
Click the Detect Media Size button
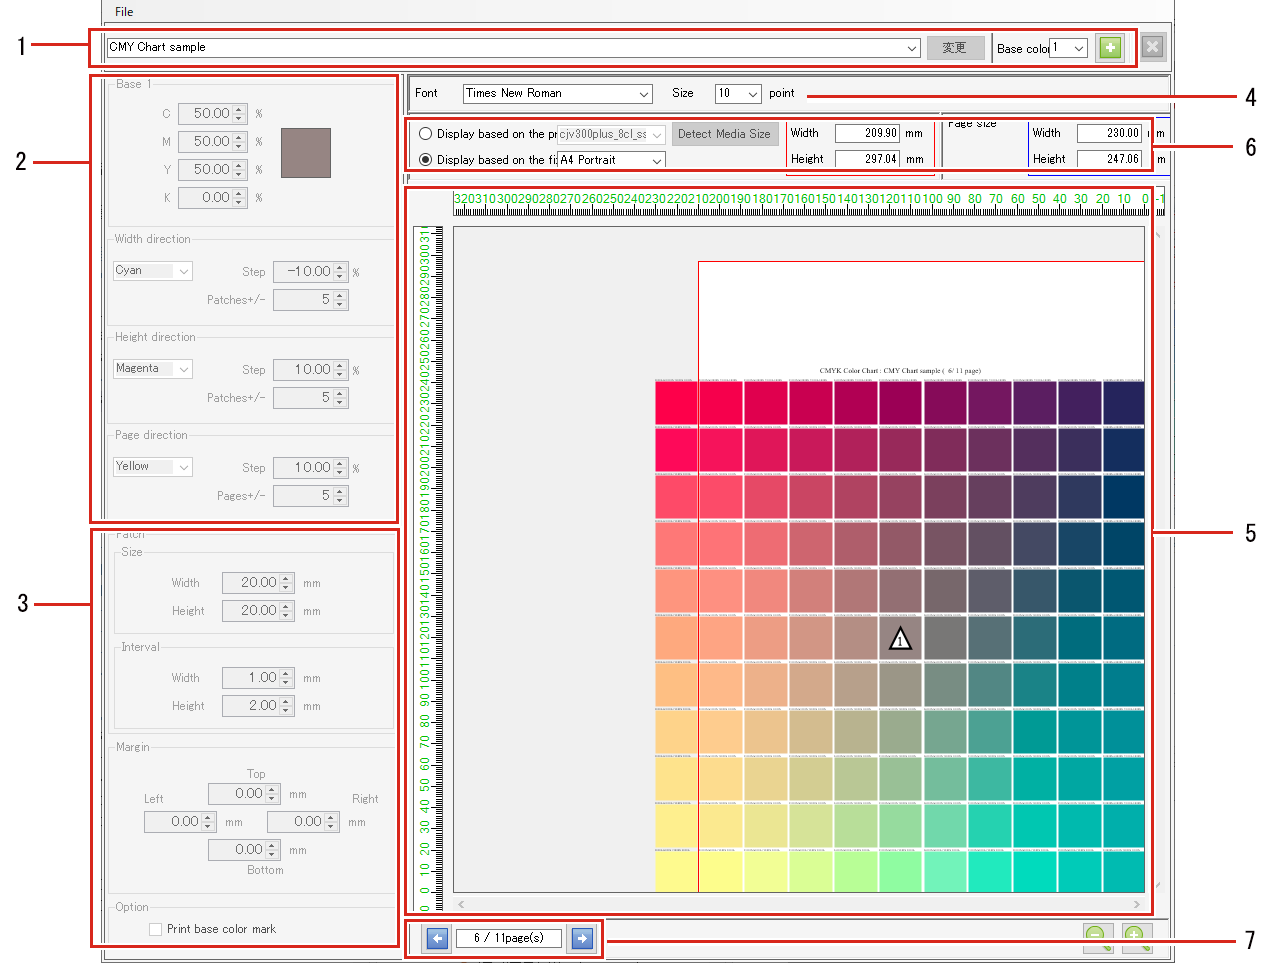tap(725, 133)
